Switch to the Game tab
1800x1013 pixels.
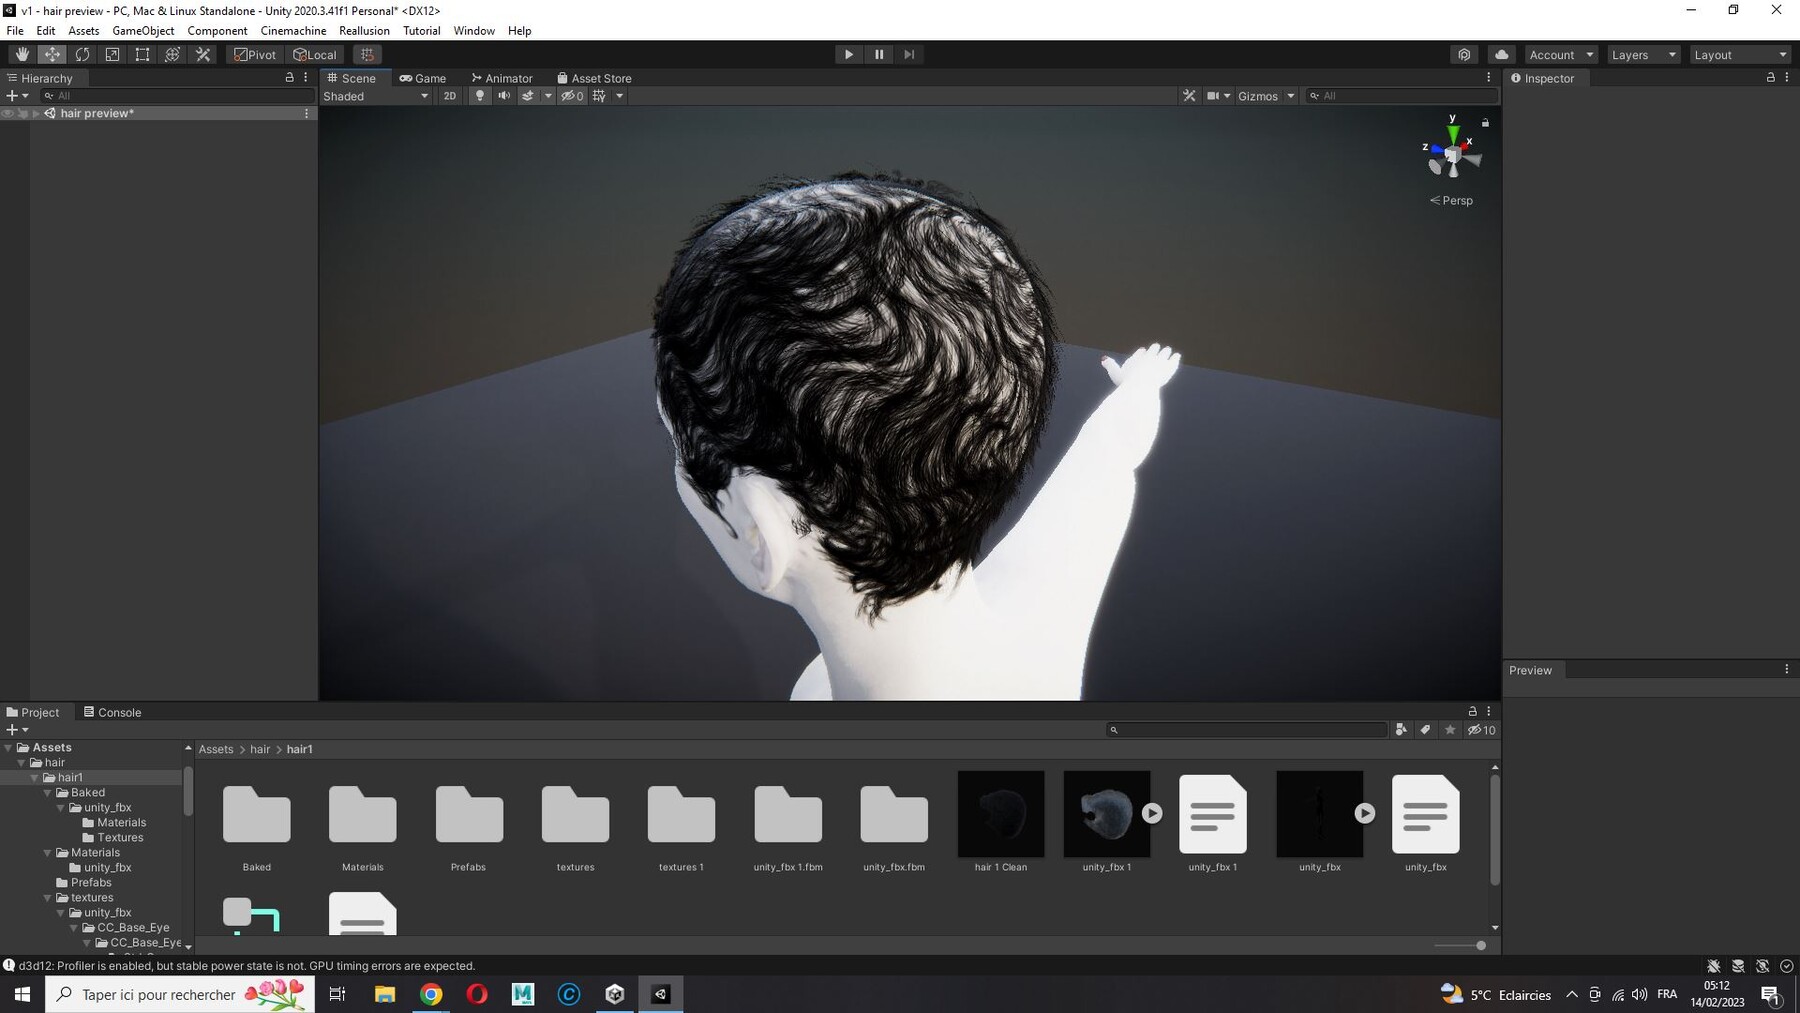[423, 78]
